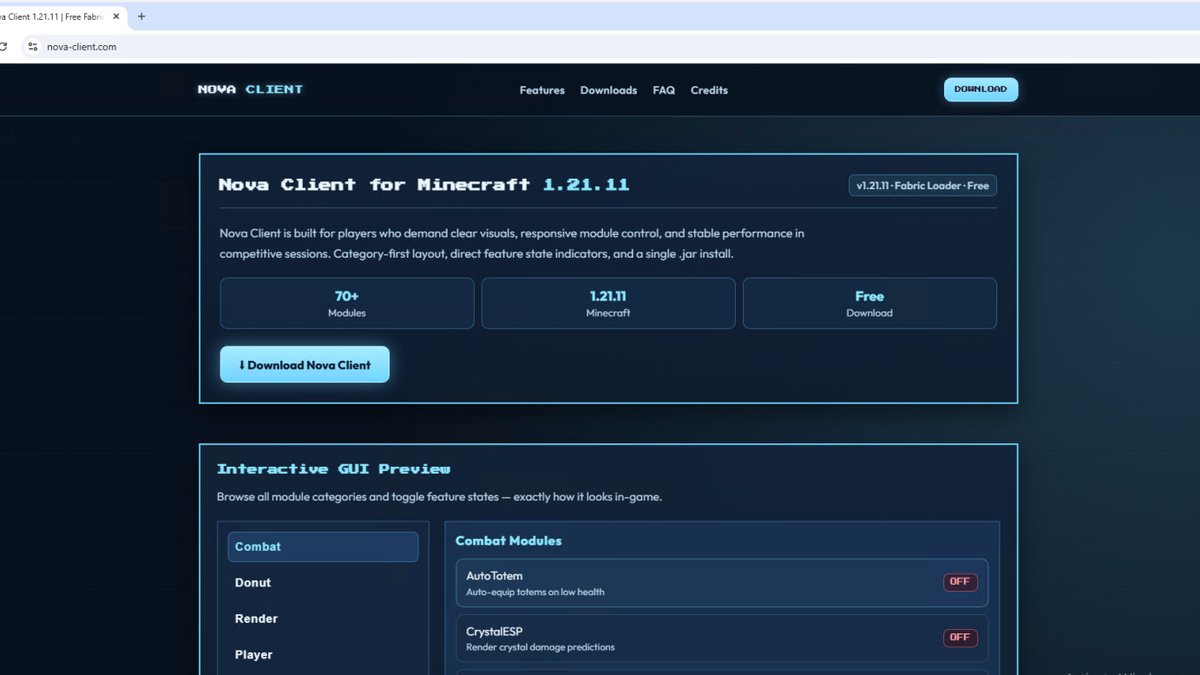Select the Nova Client browser tab
1200x675 pixels.
(60, 16)
